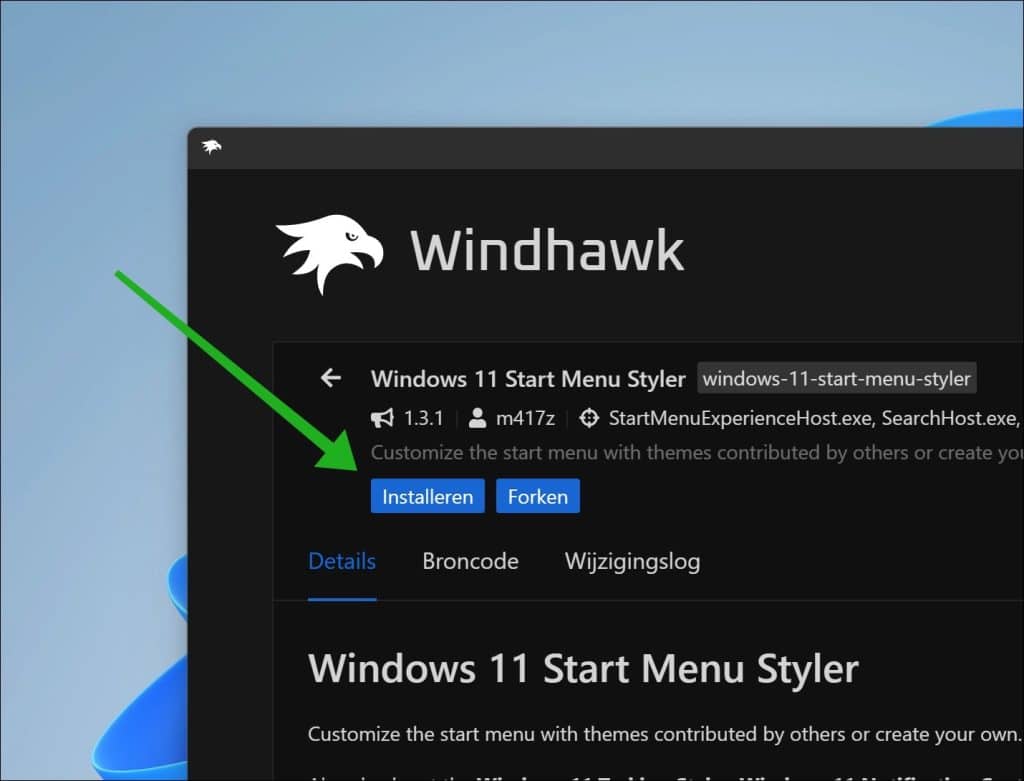Click the Windhawk title text in header
Screen dimensions: 1024x781
(x=547, y=250)
